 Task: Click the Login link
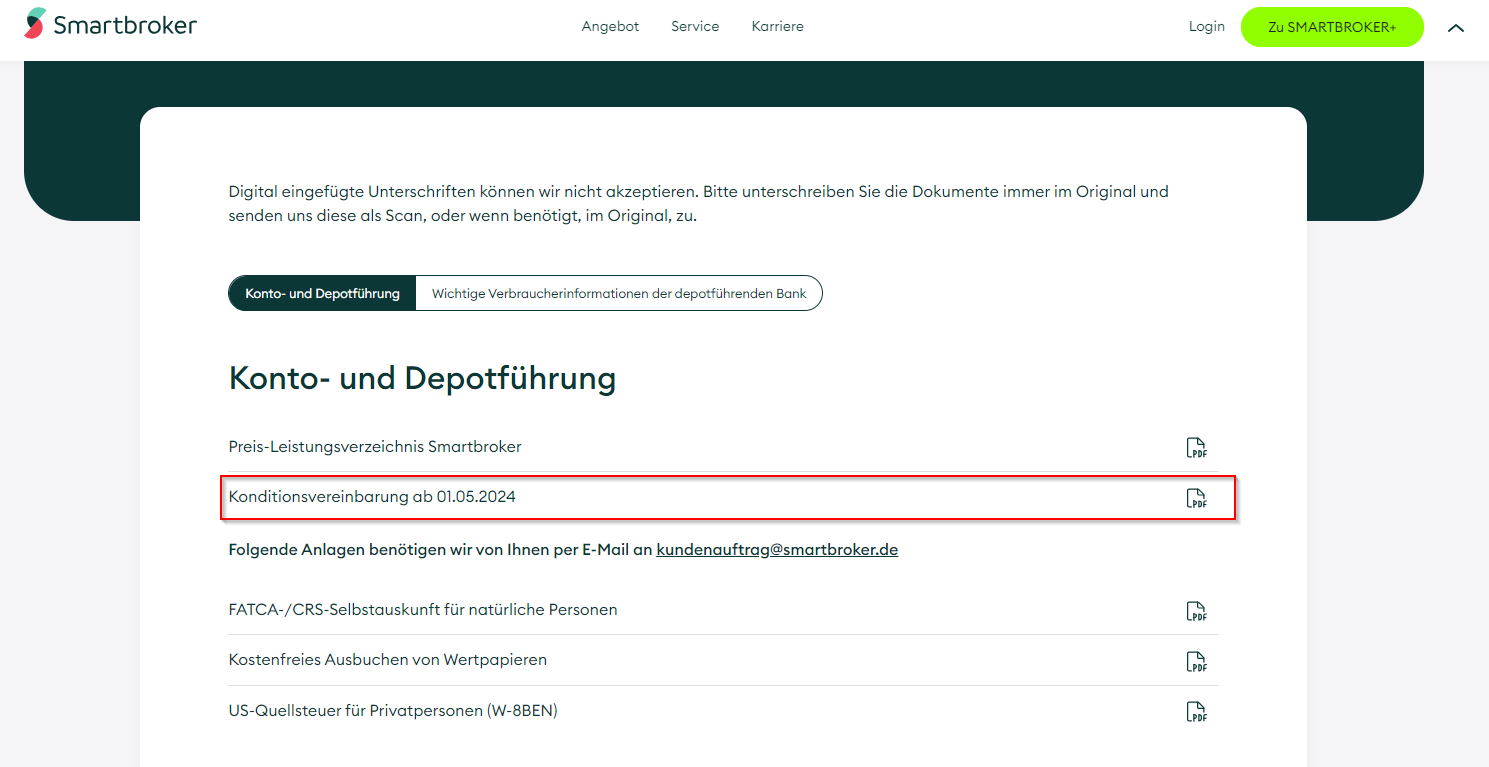pos(1206,27)
